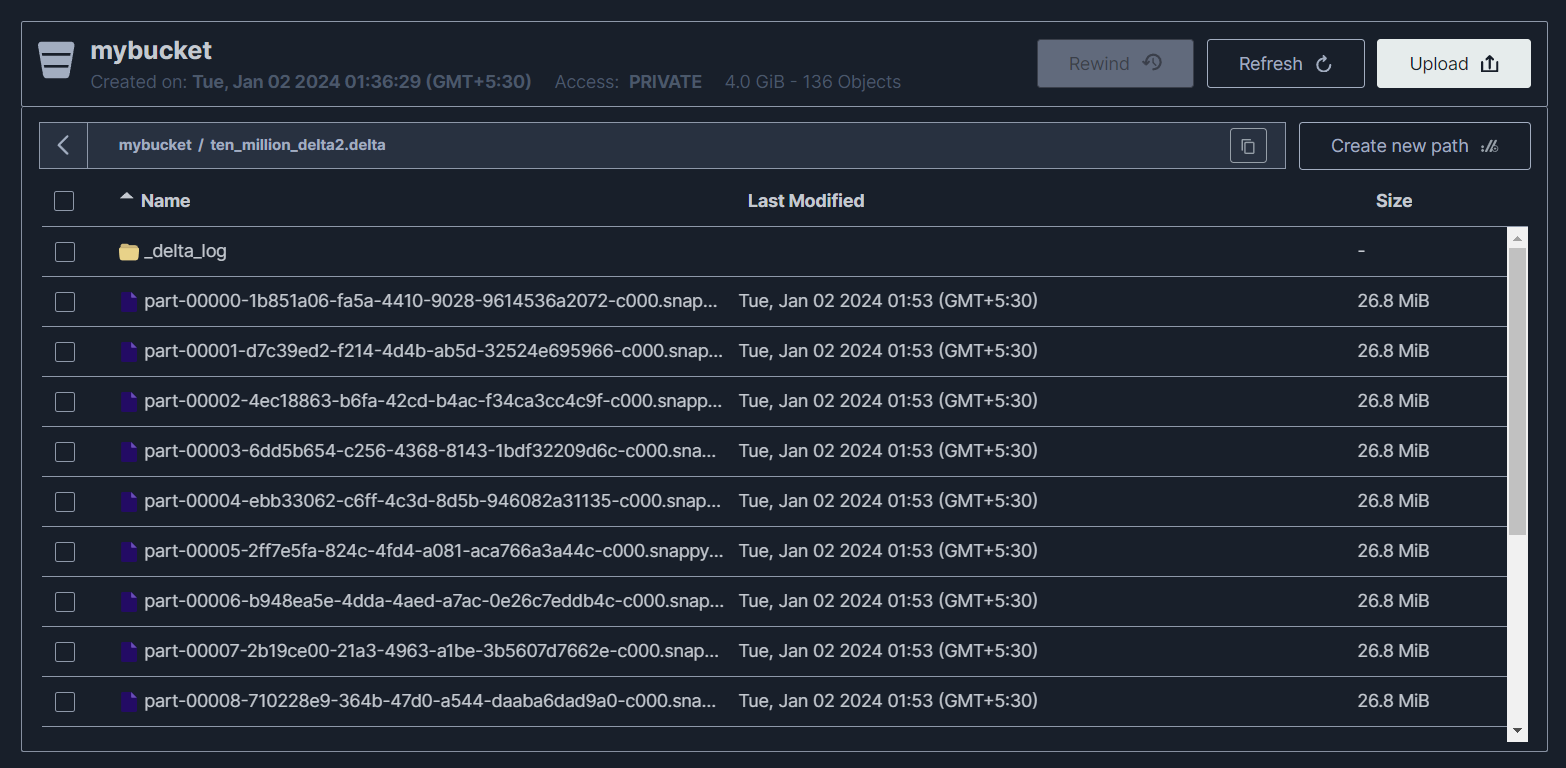This screenshot has height=768, width=1566.
Task: Click the file icon for part-00000
Action: (129, 302)
